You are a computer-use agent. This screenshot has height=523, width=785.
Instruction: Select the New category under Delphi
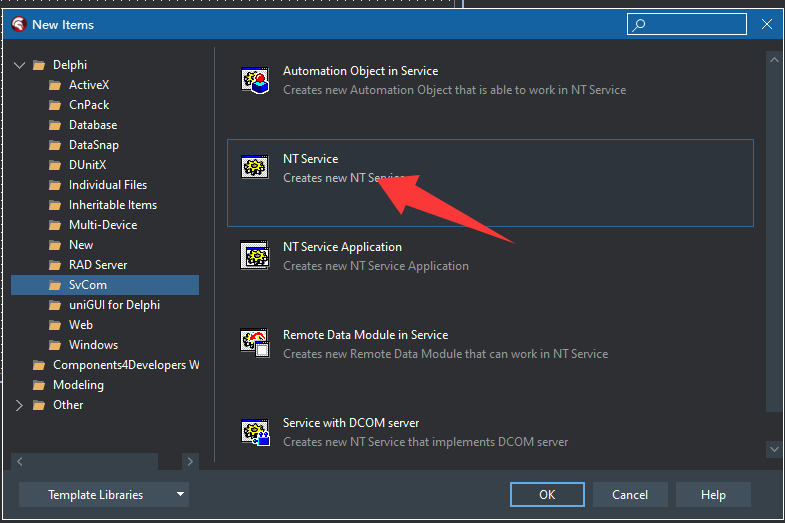(81, 245)
